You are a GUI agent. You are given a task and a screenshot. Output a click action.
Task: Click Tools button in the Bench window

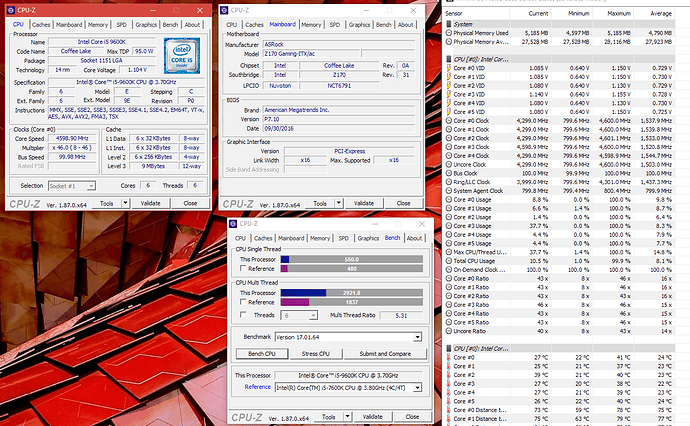point(329,417)
